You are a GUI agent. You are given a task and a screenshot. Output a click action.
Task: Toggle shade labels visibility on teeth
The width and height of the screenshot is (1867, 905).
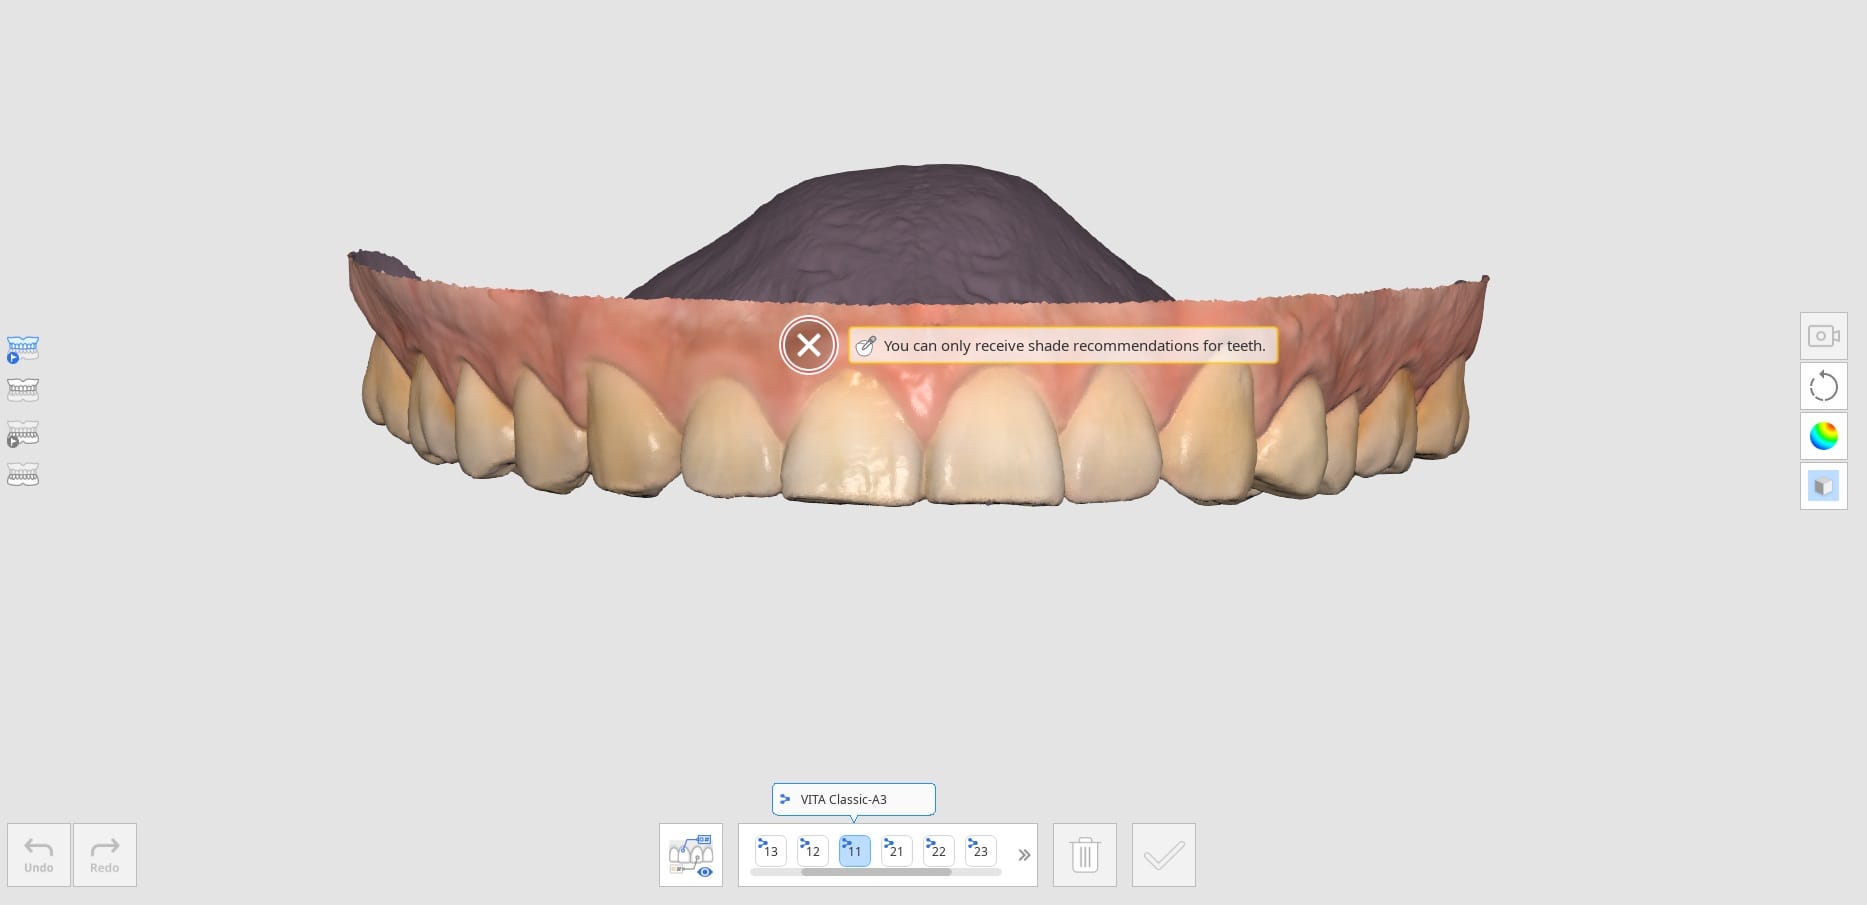coord(691,855)
